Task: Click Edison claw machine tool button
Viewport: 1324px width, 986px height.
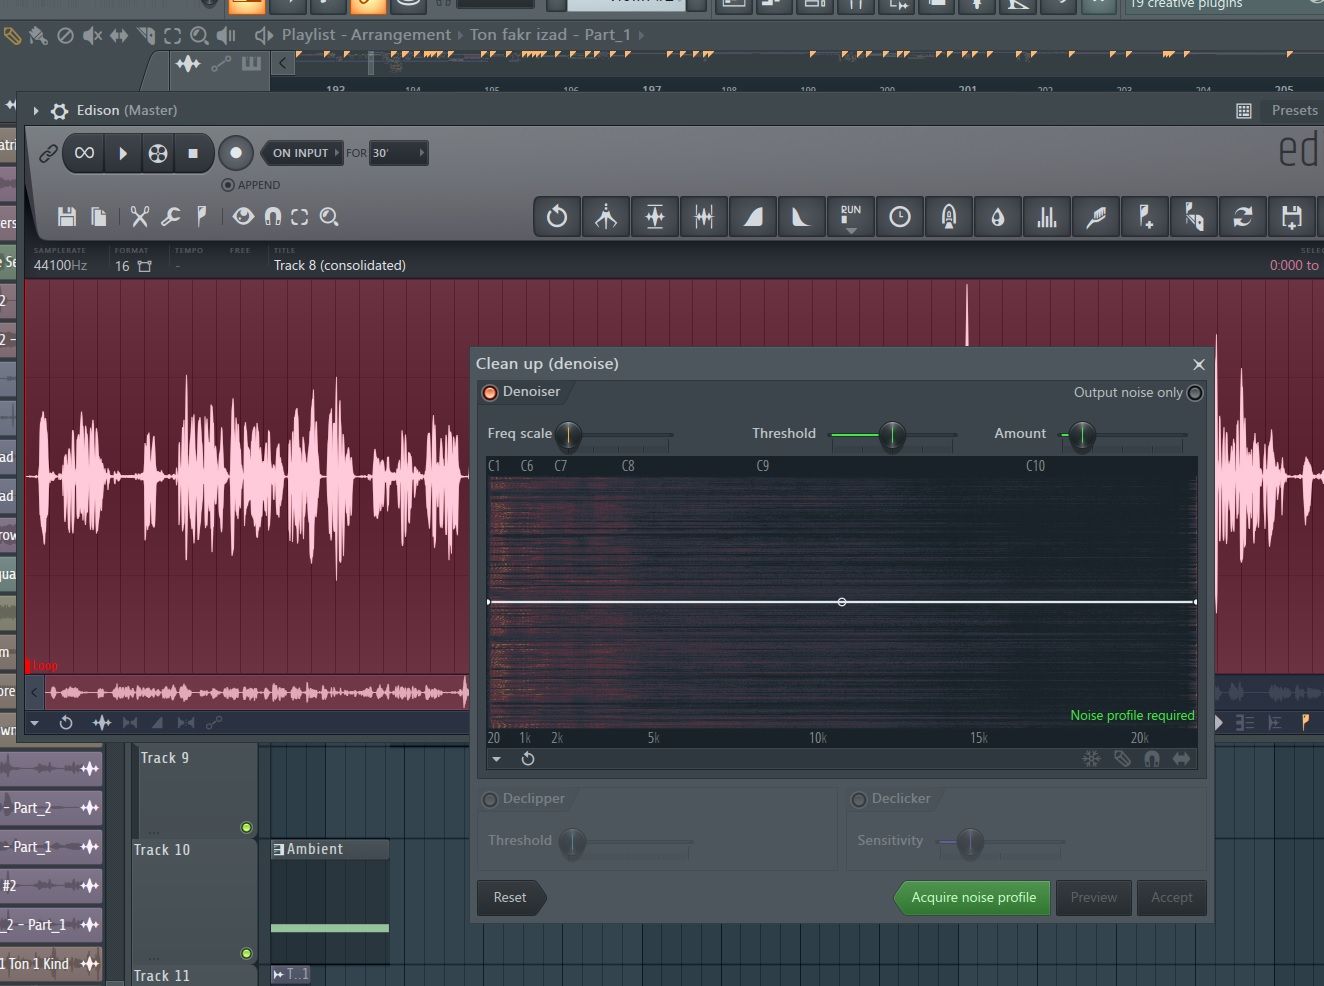Action: pyautogui.click(x=606, y=216)
